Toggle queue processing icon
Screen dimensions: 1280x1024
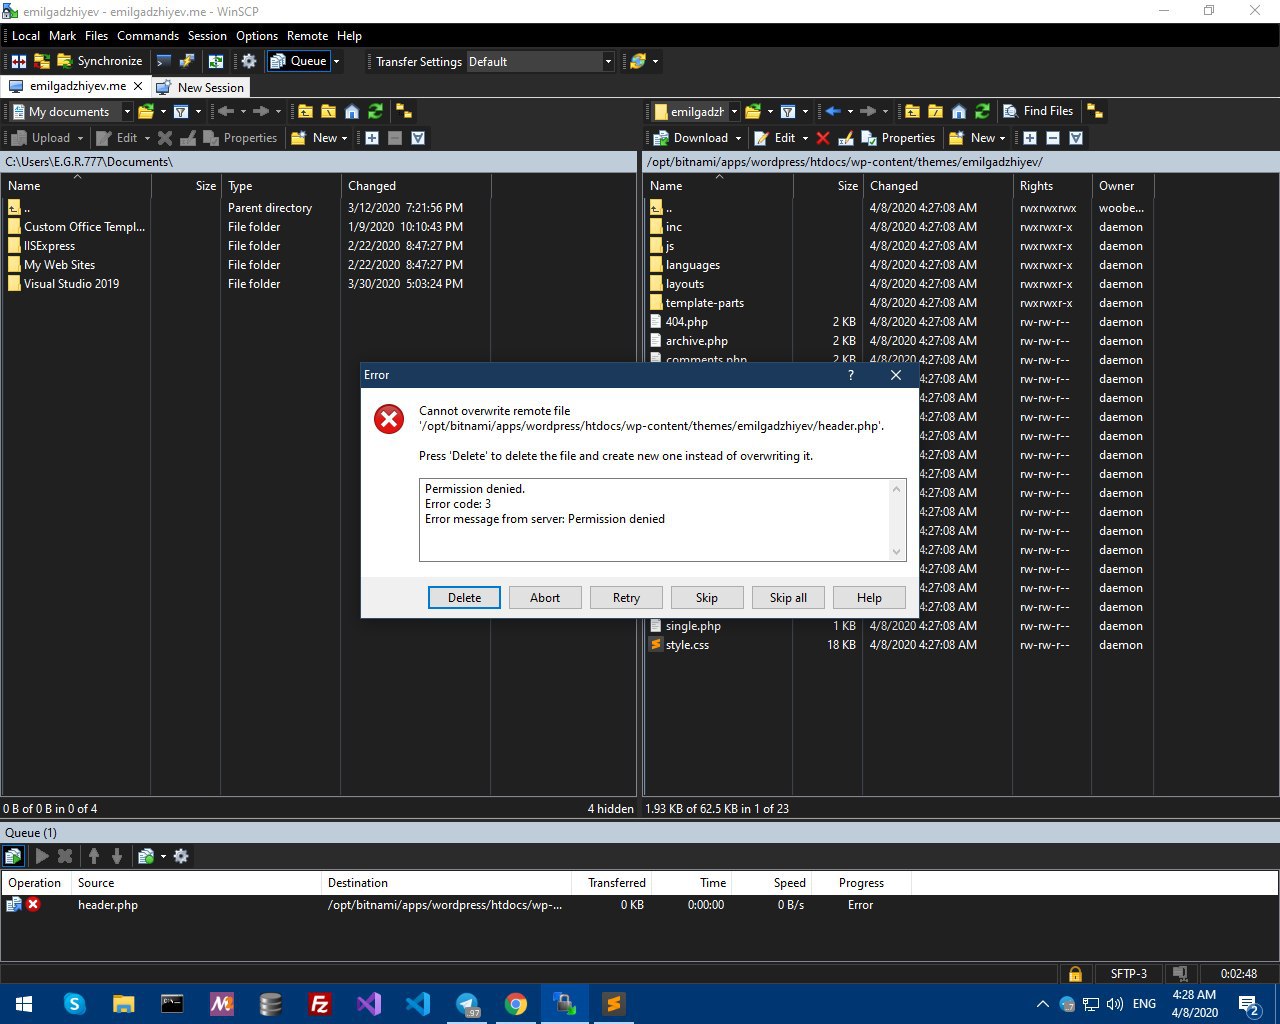coord(13,856)
